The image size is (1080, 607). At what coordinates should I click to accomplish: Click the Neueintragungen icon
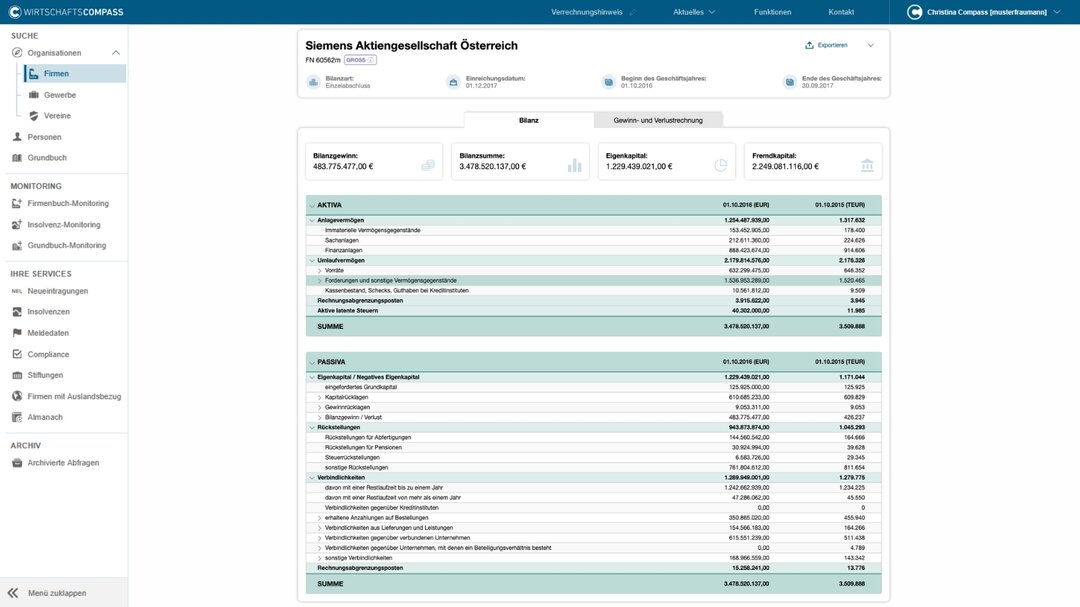tap(17, 291)
